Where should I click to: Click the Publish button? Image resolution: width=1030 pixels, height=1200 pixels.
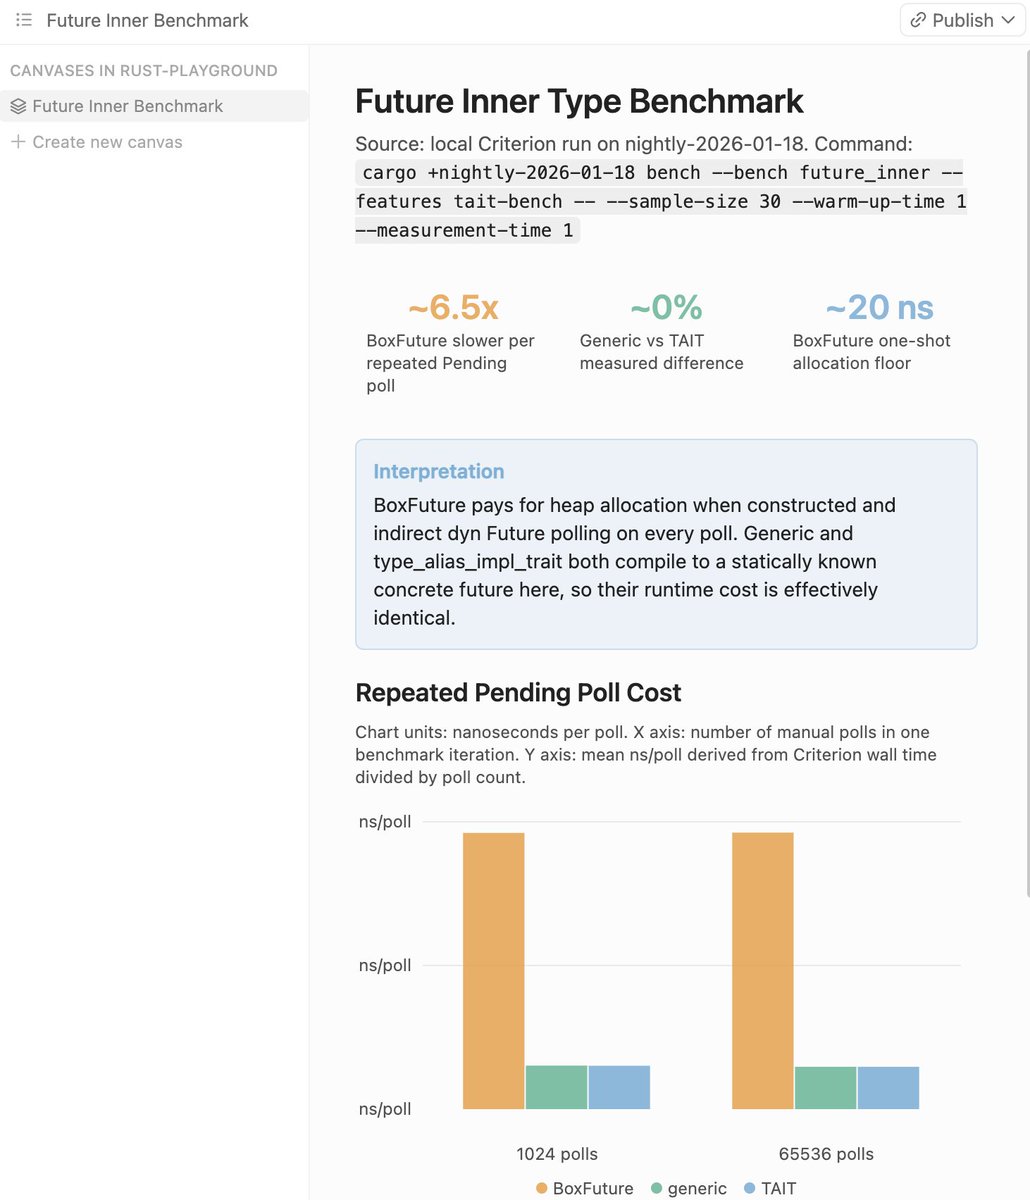tap(963, 20)
